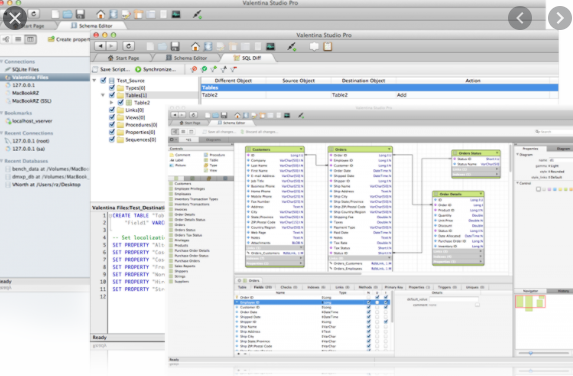Screen dimensions: 573x376
Task: Uncheck the Sequences[0] checkbox
Action: (x=112, y=139)
